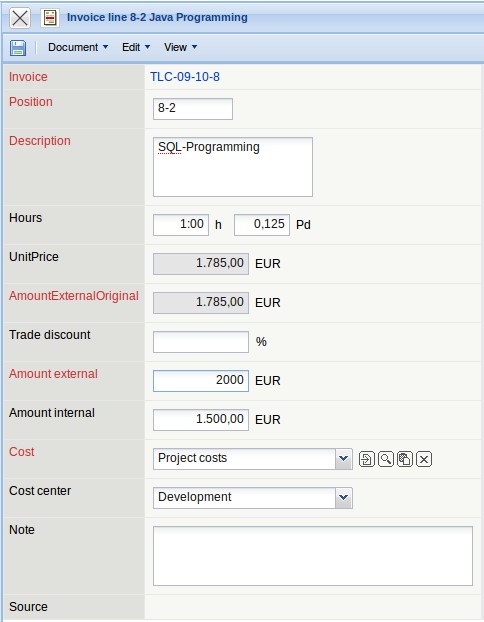Open the Edit menu

(x=136, y=47)
